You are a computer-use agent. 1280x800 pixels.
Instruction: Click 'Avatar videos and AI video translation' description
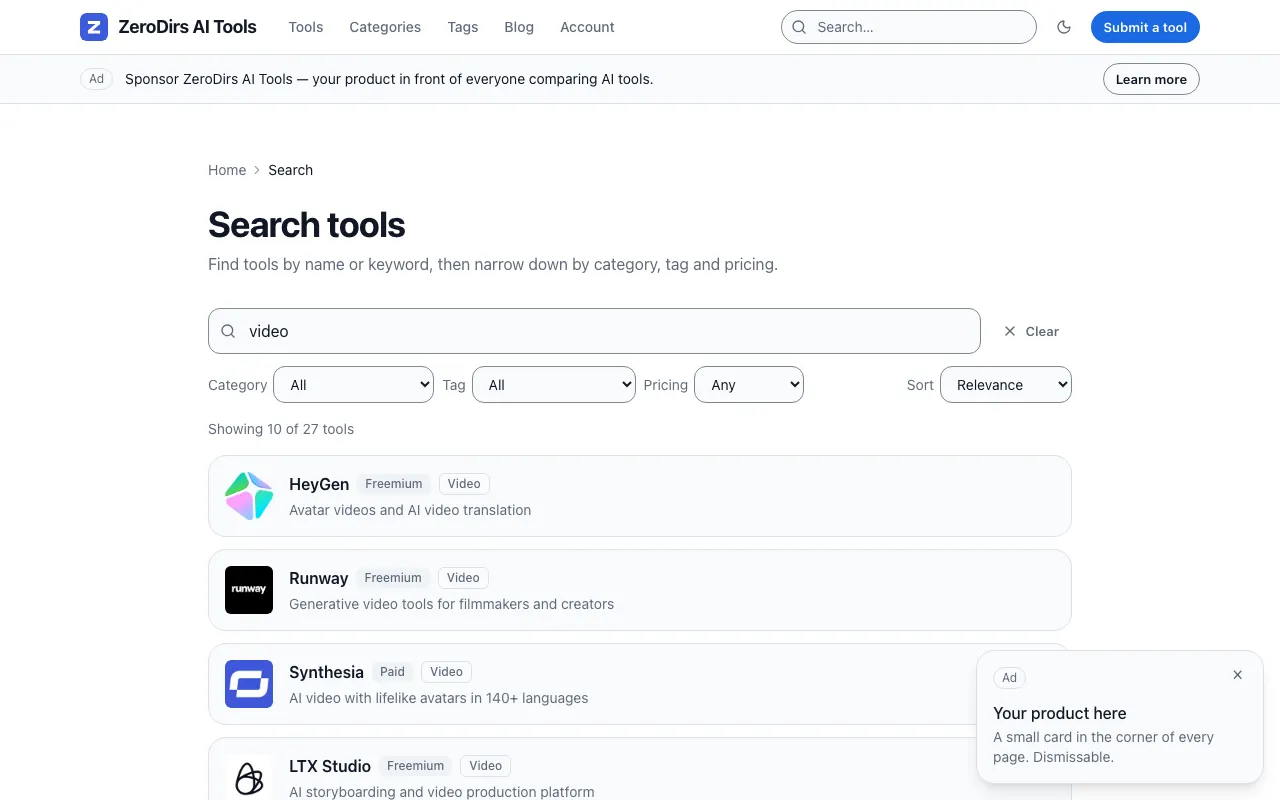410,510
